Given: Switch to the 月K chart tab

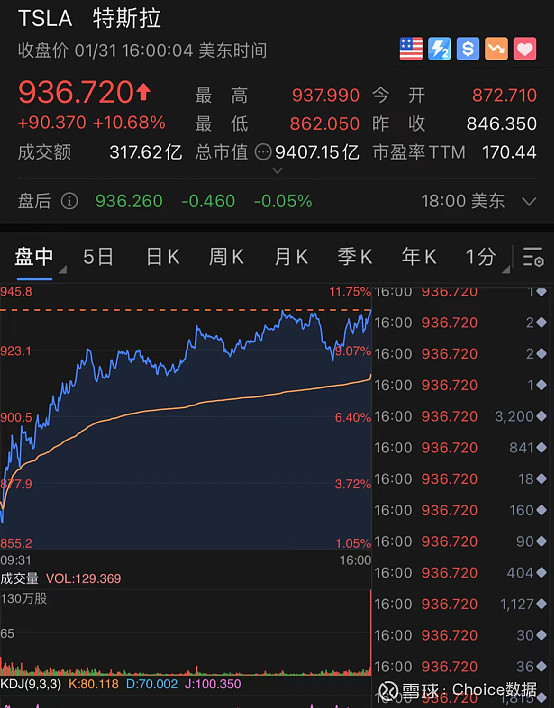Looking at the screenshot, I should coord(292,257).
